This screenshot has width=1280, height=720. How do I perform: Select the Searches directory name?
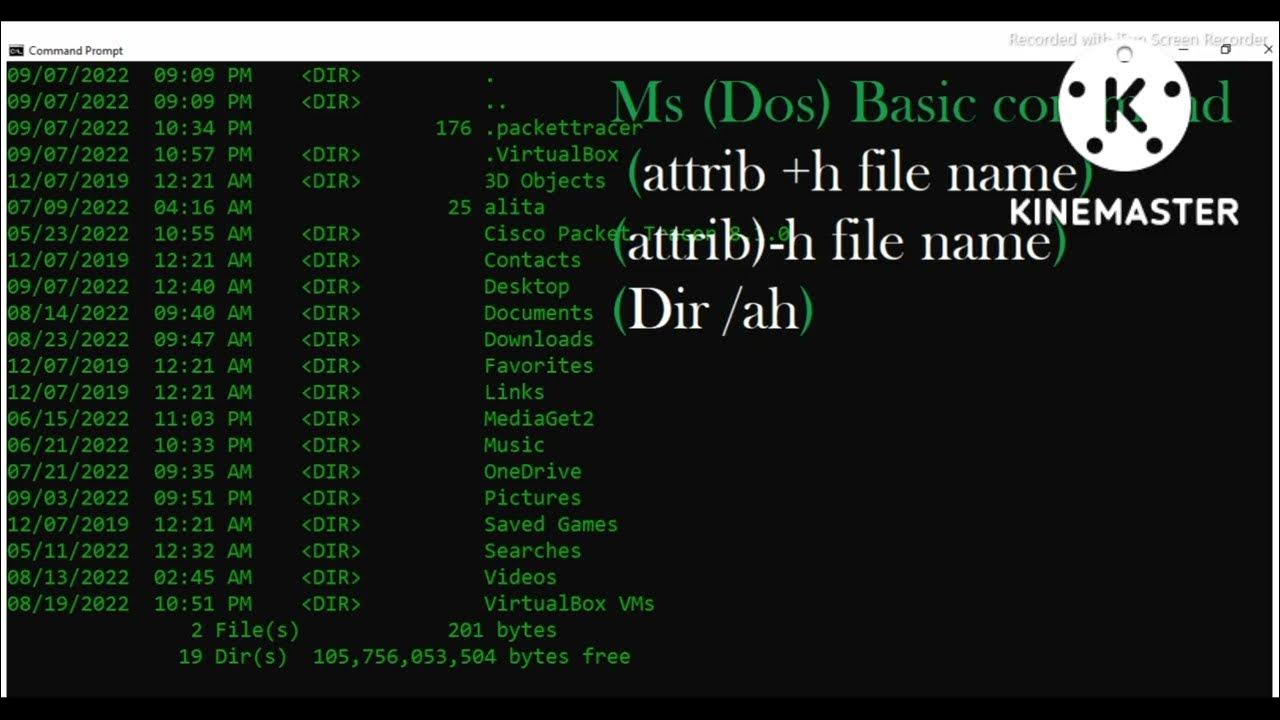[x=532, y=551]
